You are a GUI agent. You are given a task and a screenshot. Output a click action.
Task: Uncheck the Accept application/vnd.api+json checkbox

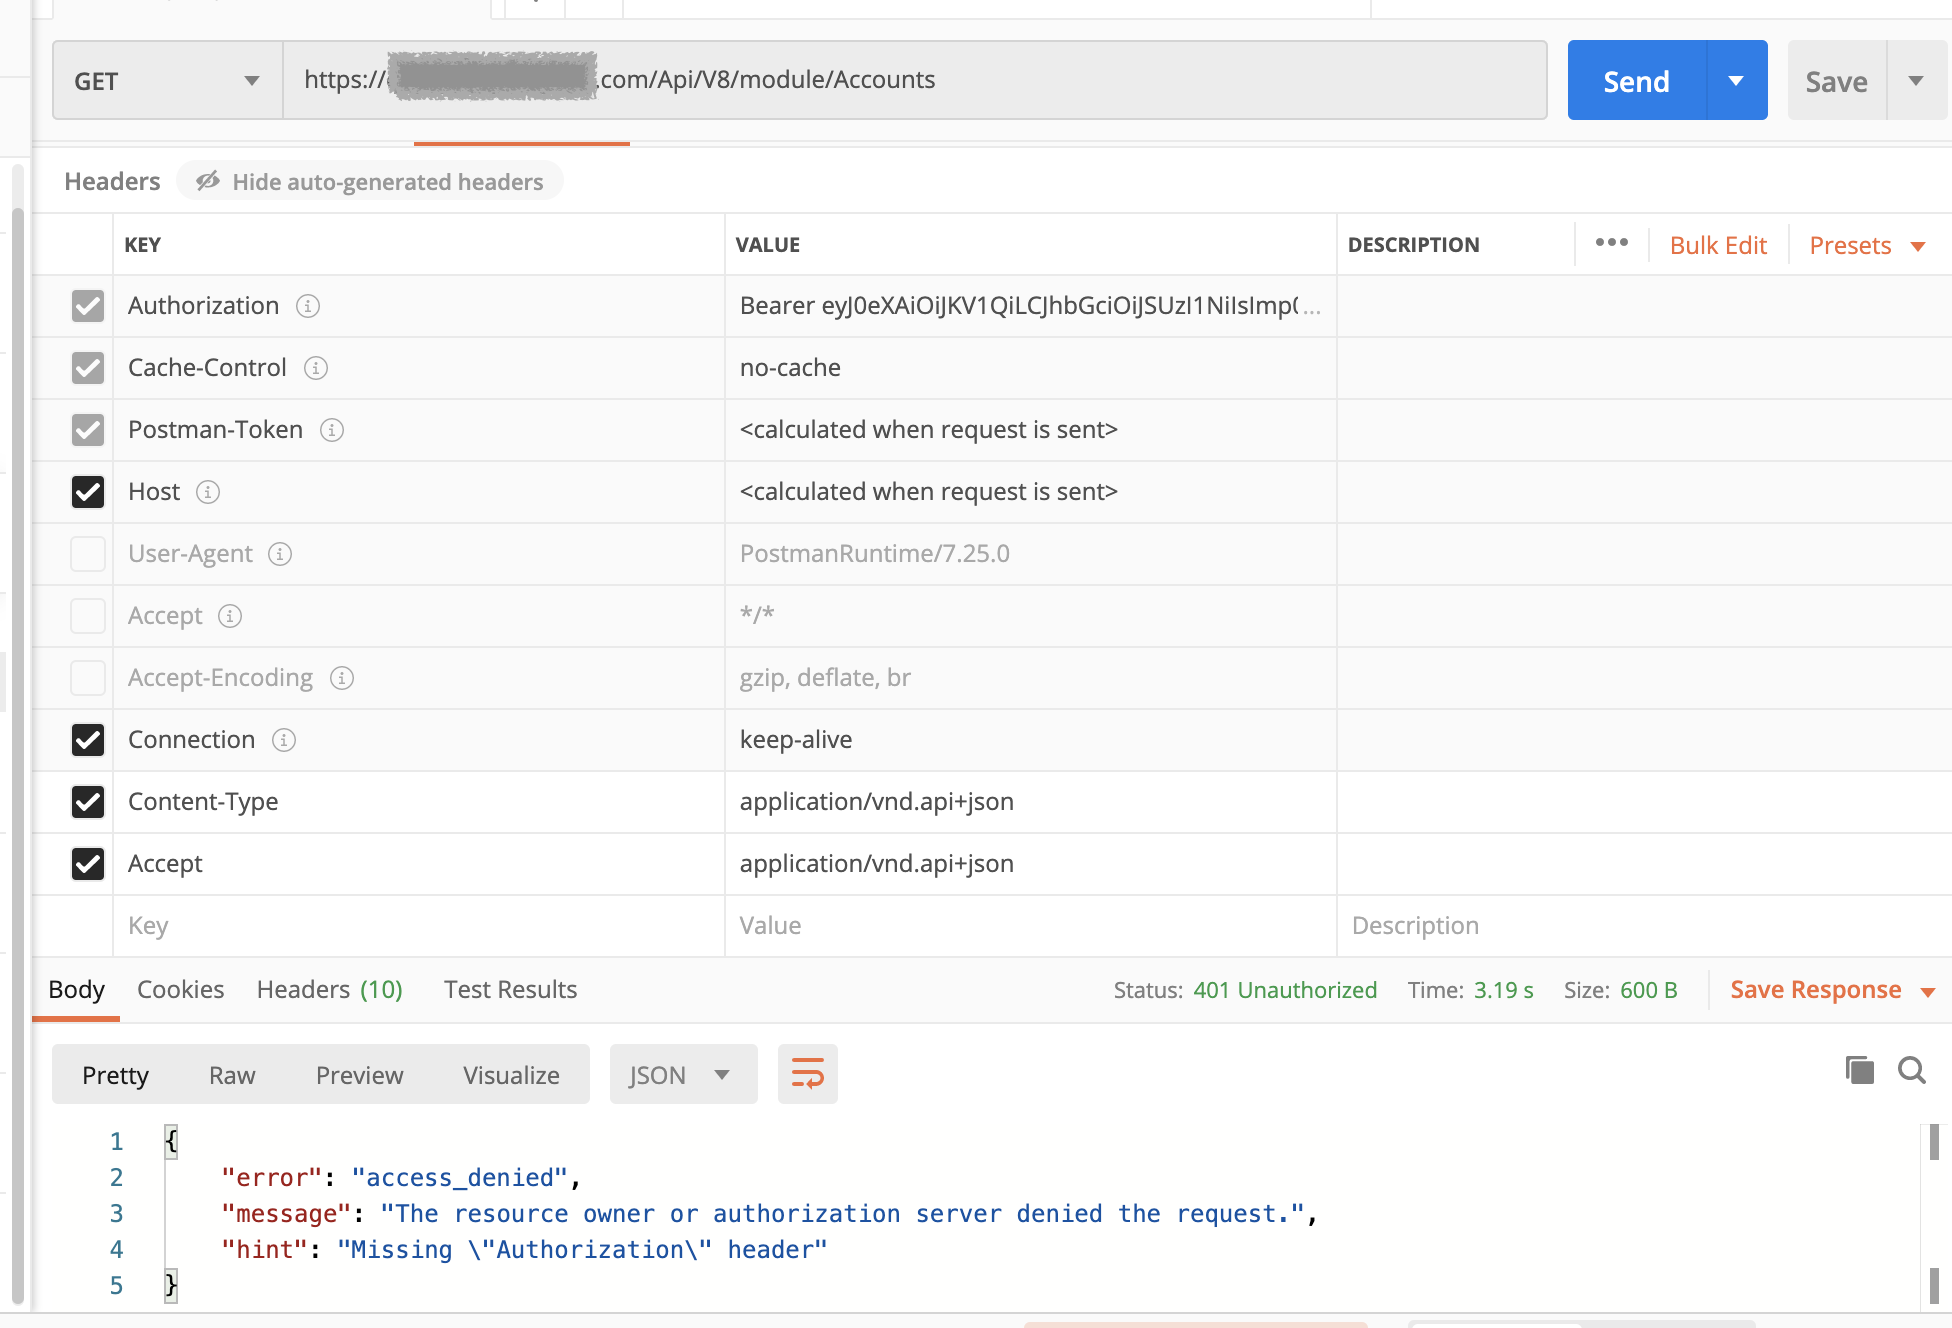click(x=88, y=864)
